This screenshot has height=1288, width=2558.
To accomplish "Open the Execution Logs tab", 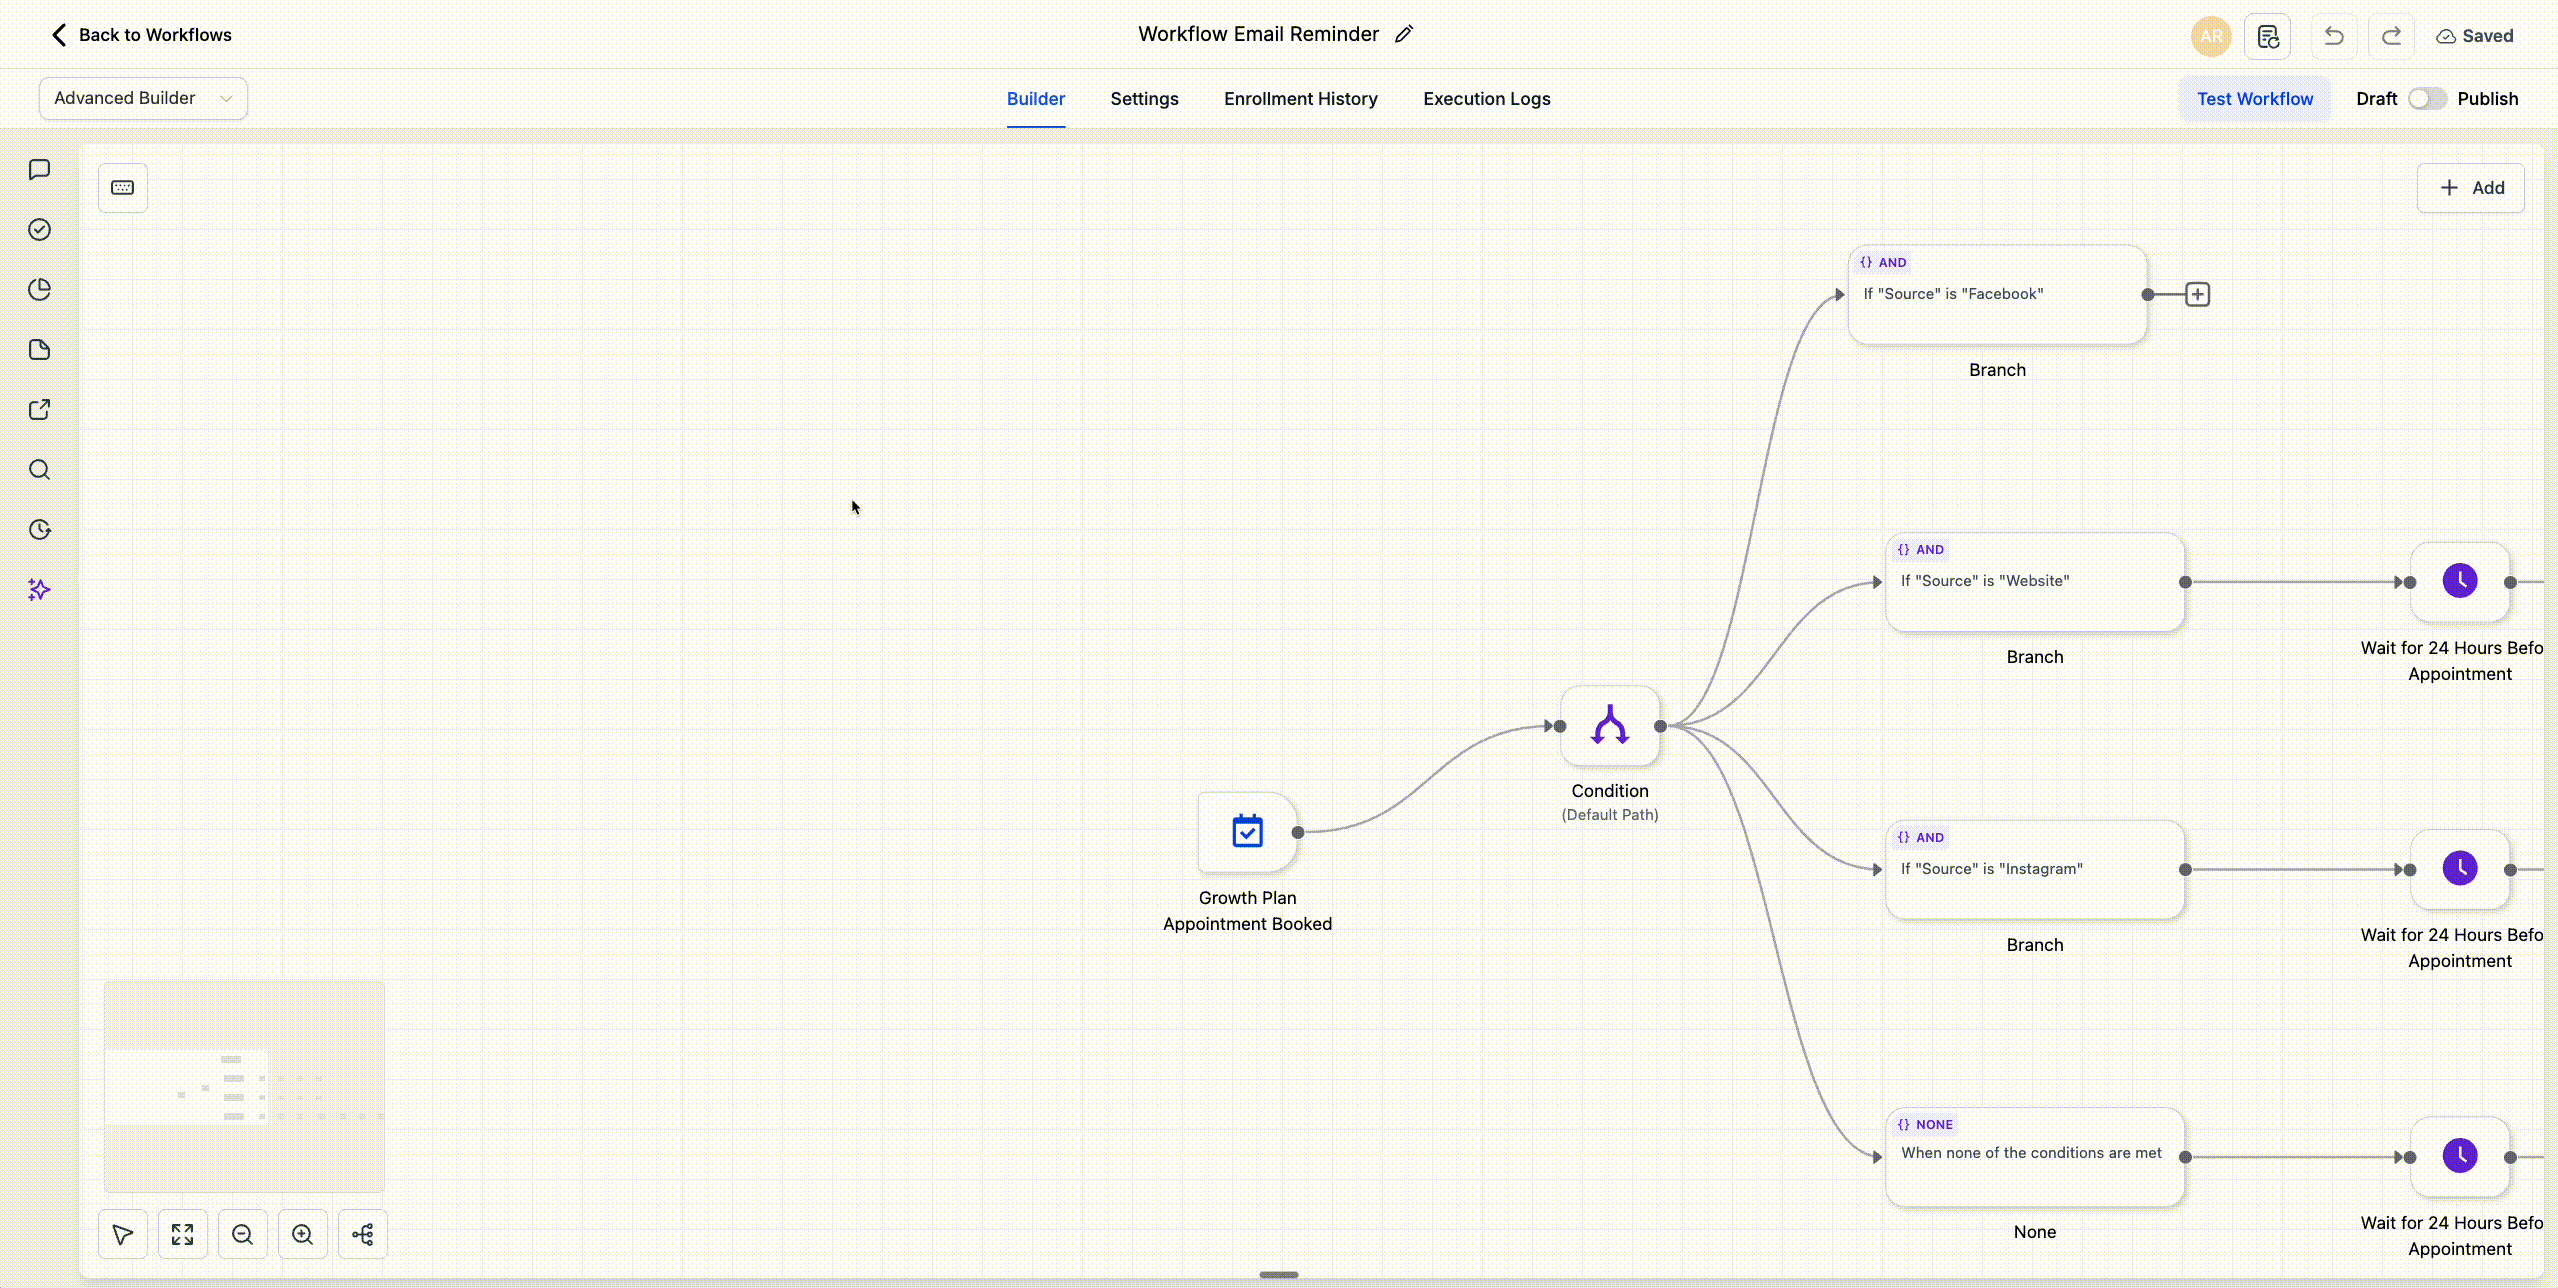I will pos(1486,99).
